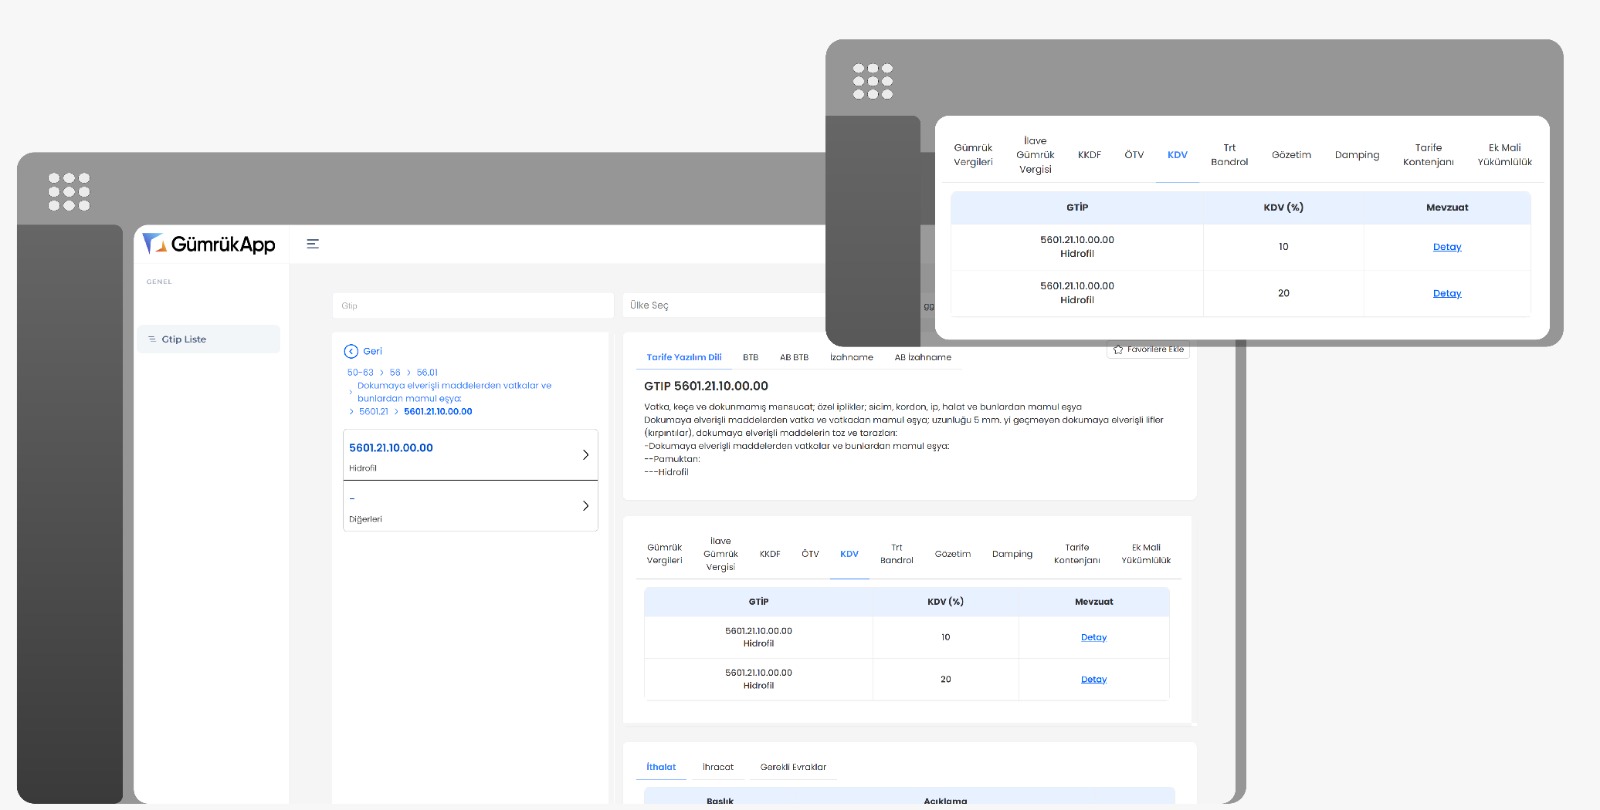The image size is (1600, 810).
Task: Switch to the BTB tab
Action: tap(750, 357)
